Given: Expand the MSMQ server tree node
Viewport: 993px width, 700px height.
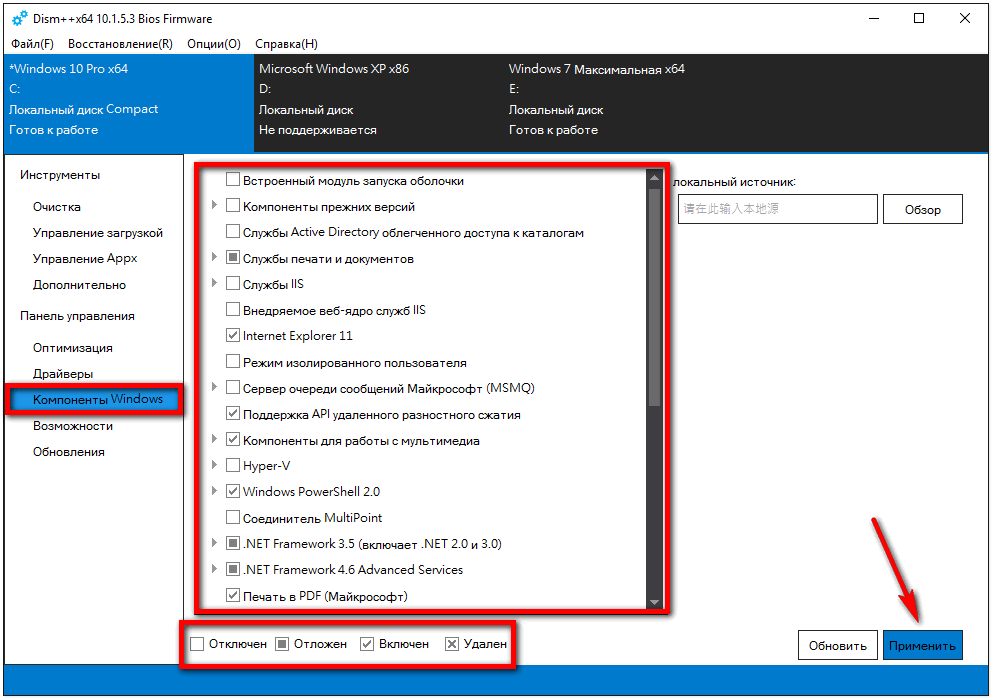Looking at the screenshot, I should coord(214,386).
